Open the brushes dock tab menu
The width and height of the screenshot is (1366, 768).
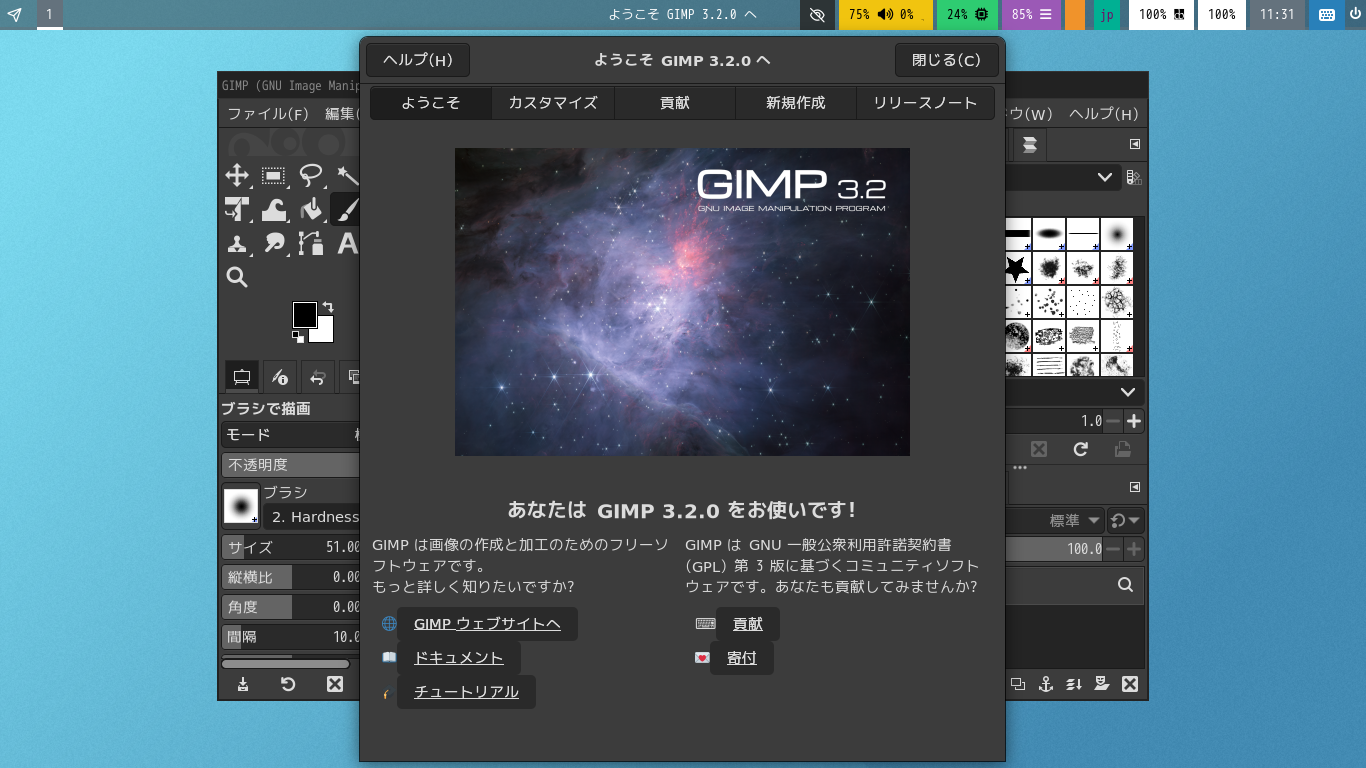pyautogui.click(x=1135, y=144)
